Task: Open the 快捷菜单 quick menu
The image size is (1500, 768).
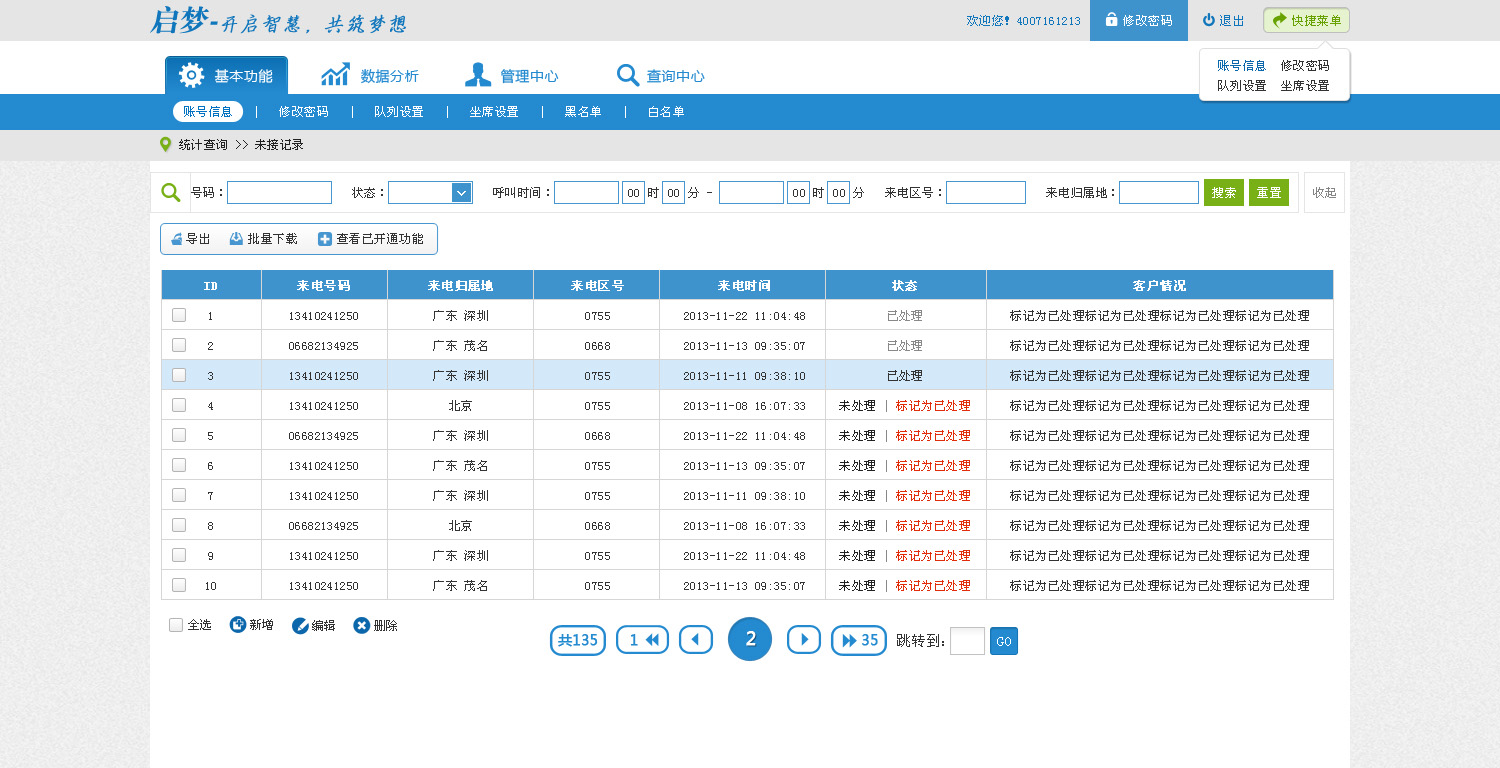Action: (x=1306, y=20)
